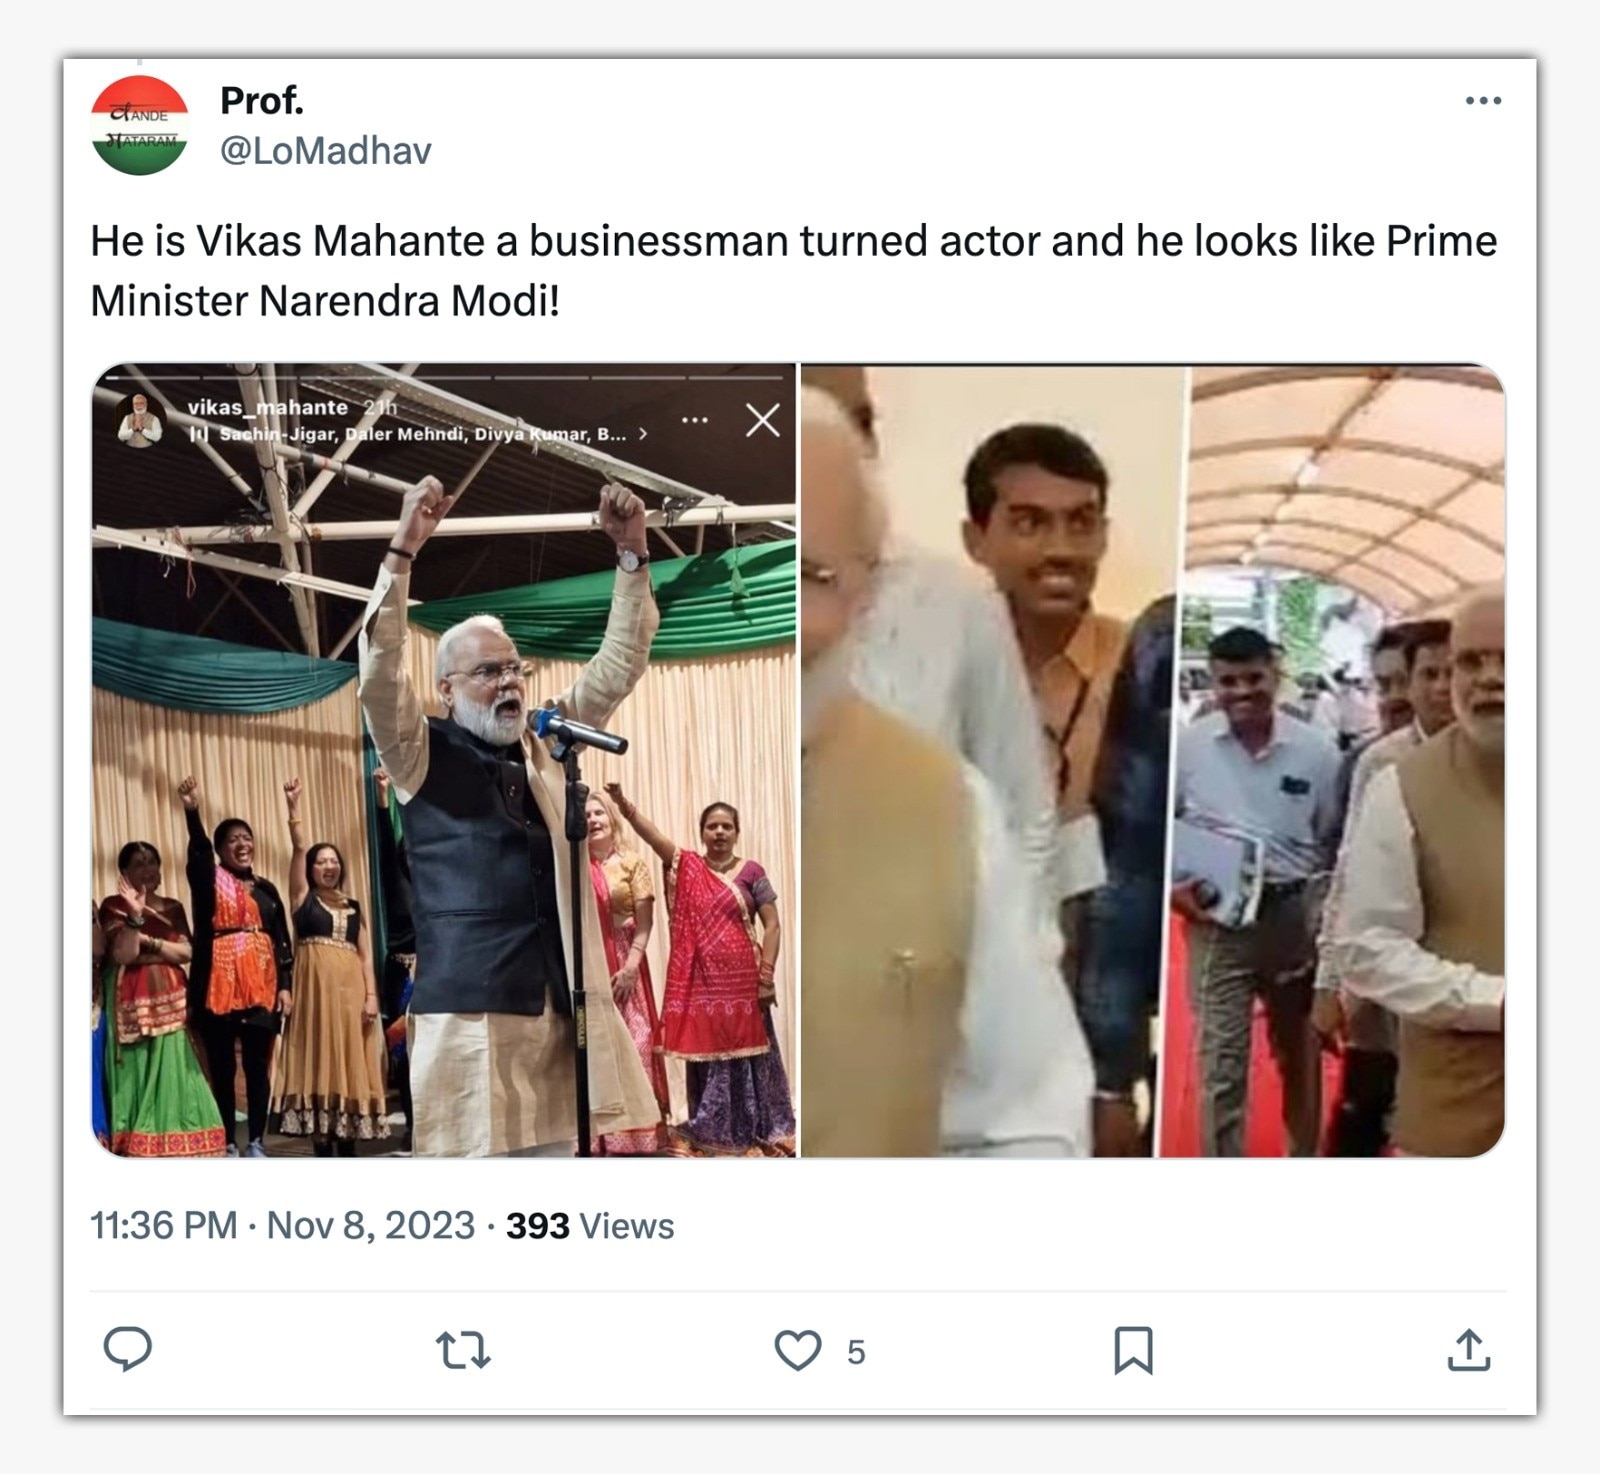Open the story's three-dot options
Screen dimensions: 1600x1474
[x=695, y=421]
